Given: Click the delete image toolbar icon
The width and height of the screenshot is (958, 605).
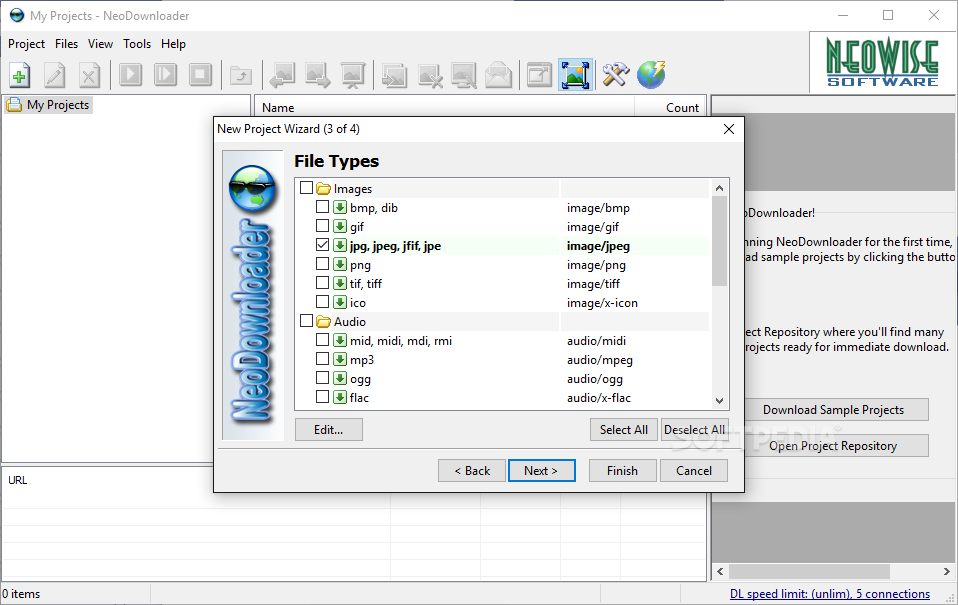Looking at the screenshot, I should point(430,75).
